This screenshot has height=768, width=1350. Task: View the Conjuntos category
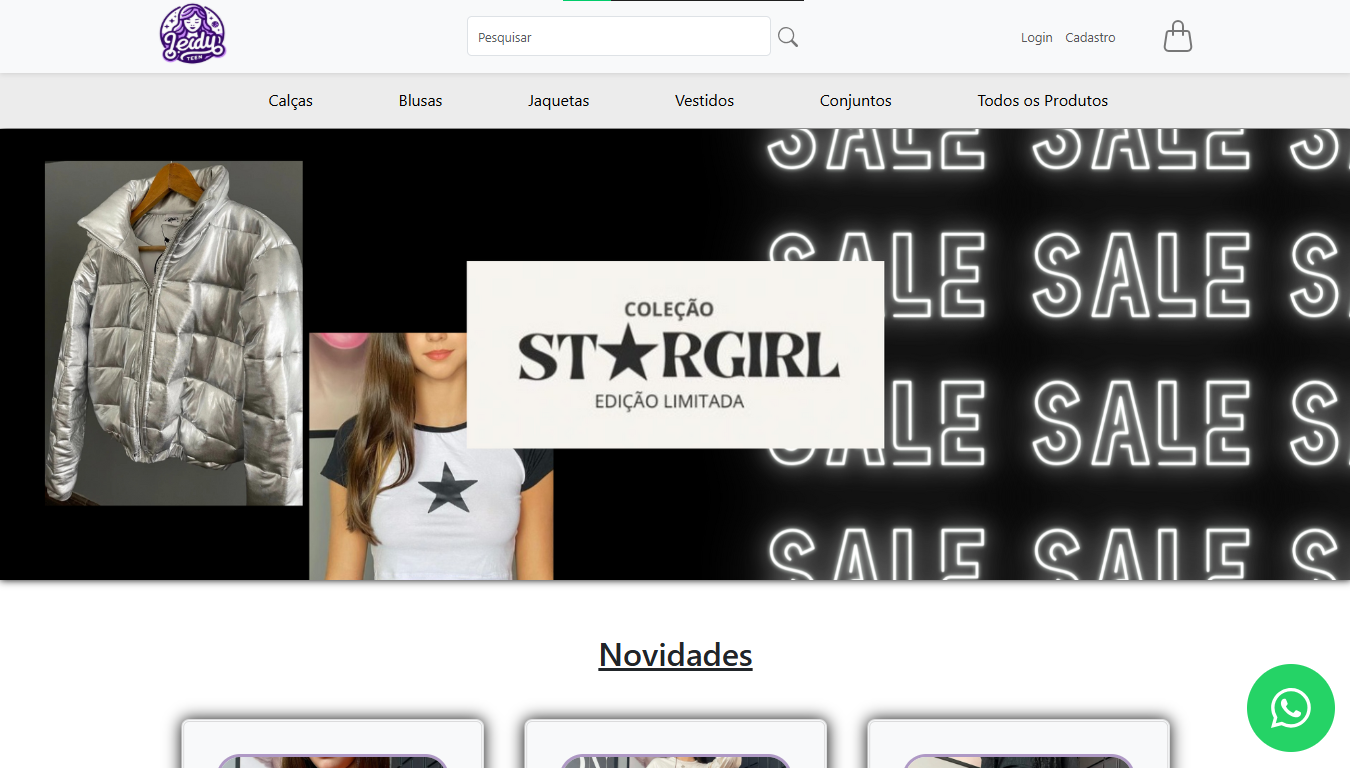tap(855, 100)
